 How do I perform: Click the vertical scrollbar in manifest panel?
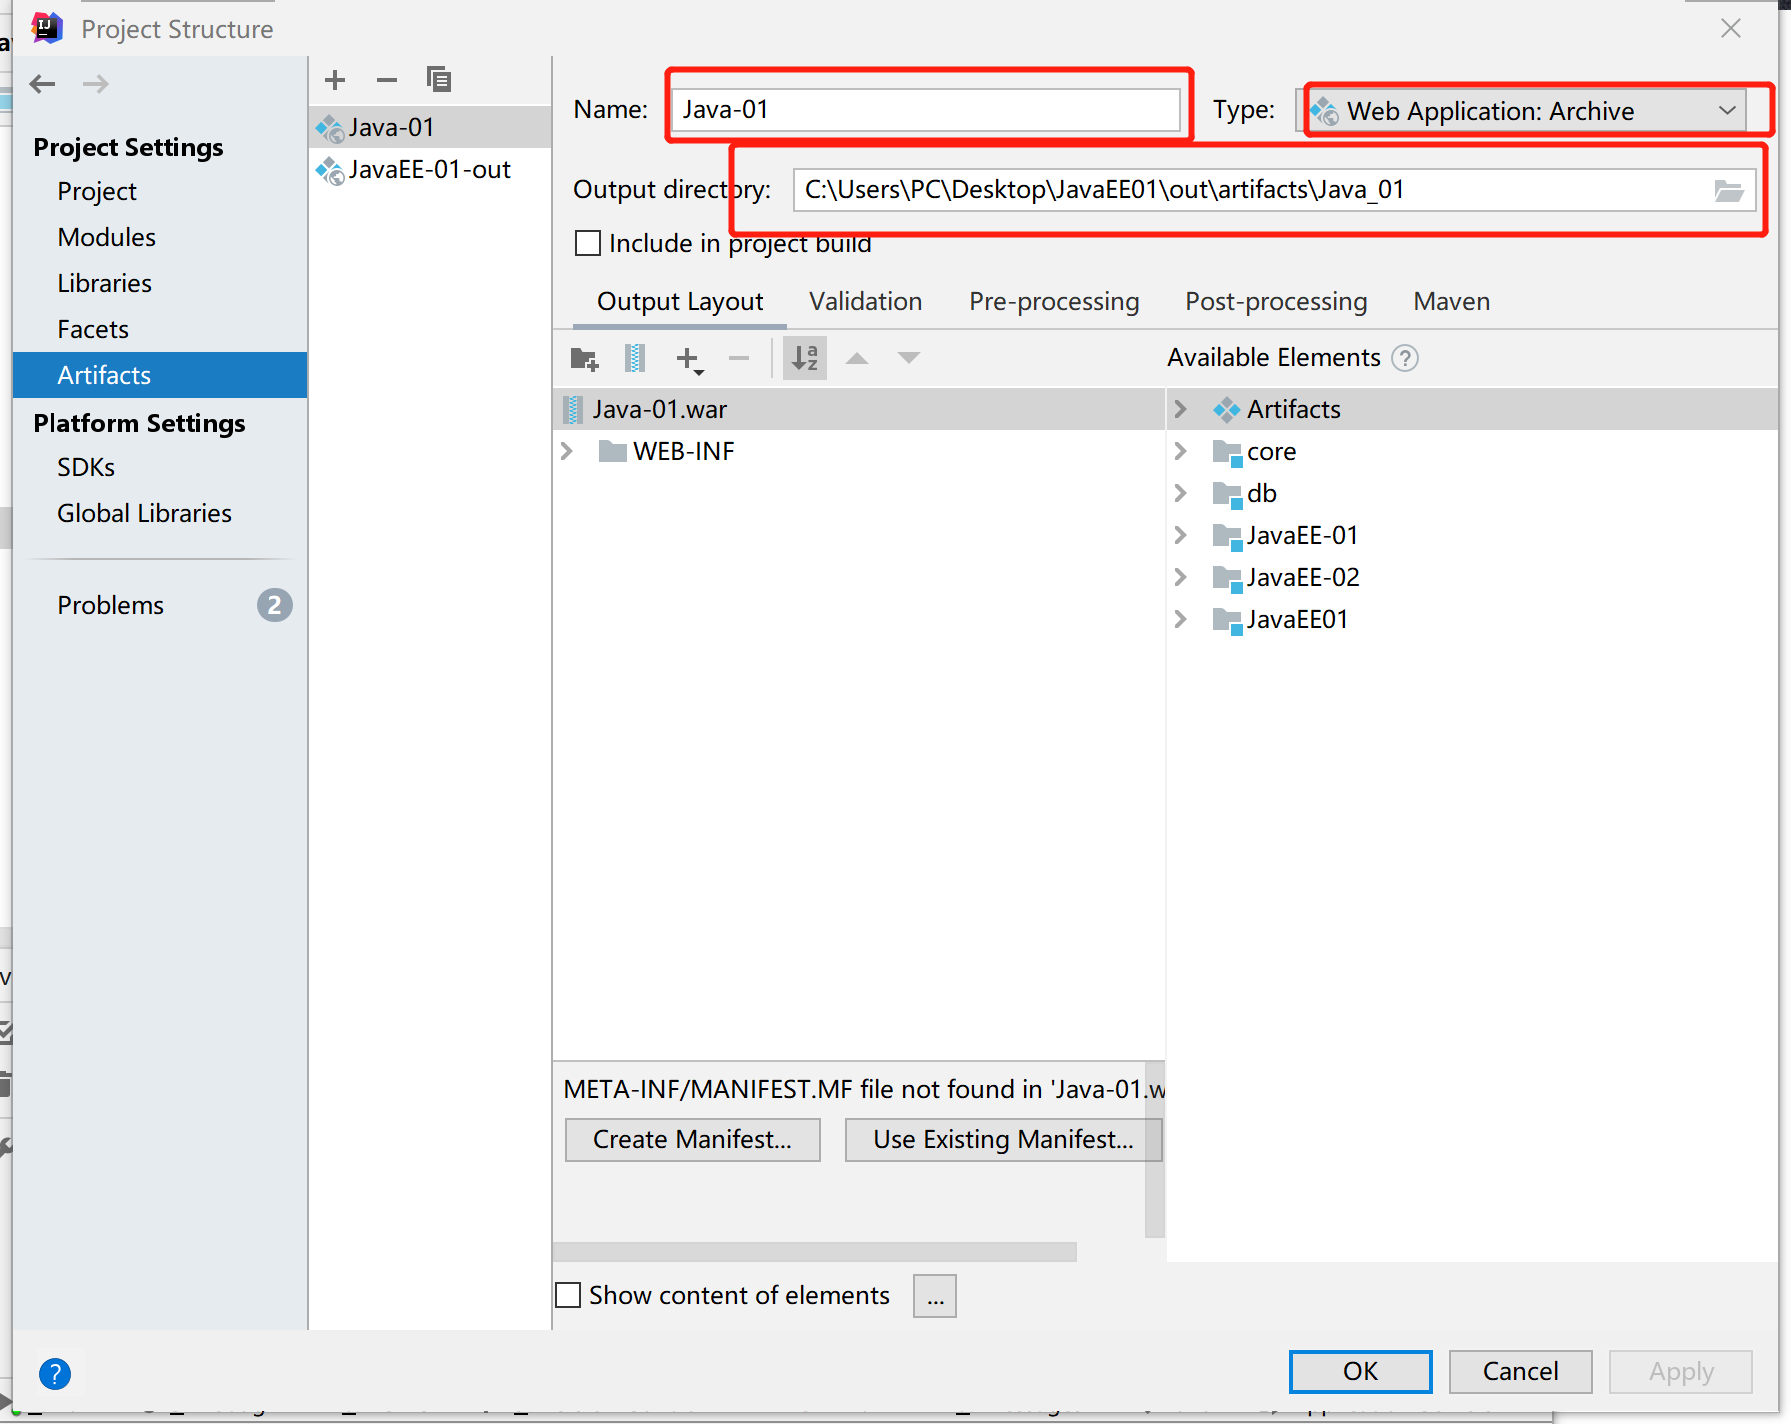[1155, 1149]
